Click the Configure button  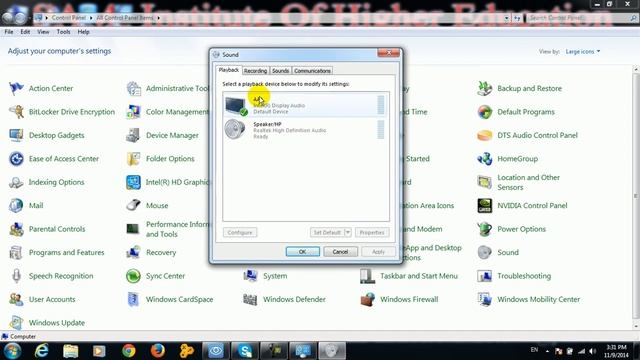click(240, 232)
